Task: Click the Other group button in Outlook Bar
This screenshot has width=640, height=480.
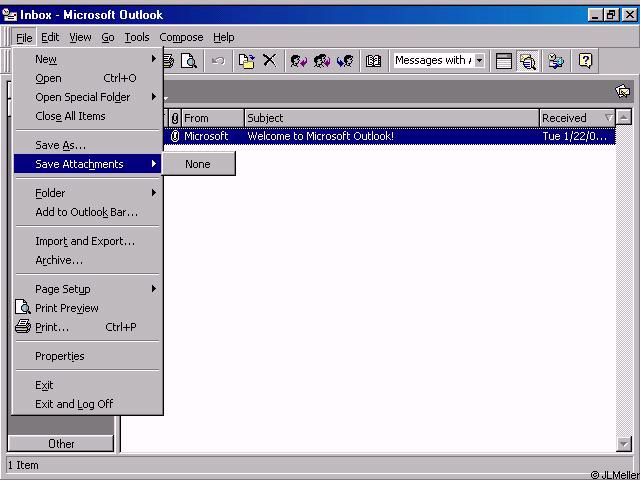Action: pos(61,444)
